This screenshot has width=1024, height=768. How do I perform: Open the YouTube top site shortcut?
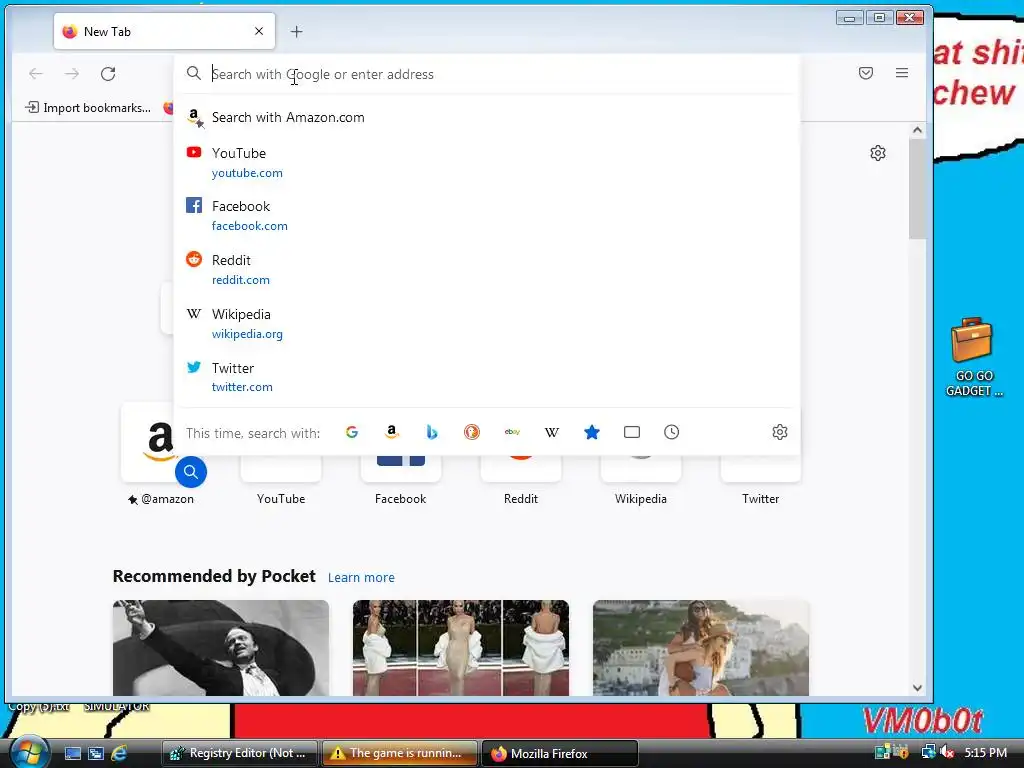[281, 480]
